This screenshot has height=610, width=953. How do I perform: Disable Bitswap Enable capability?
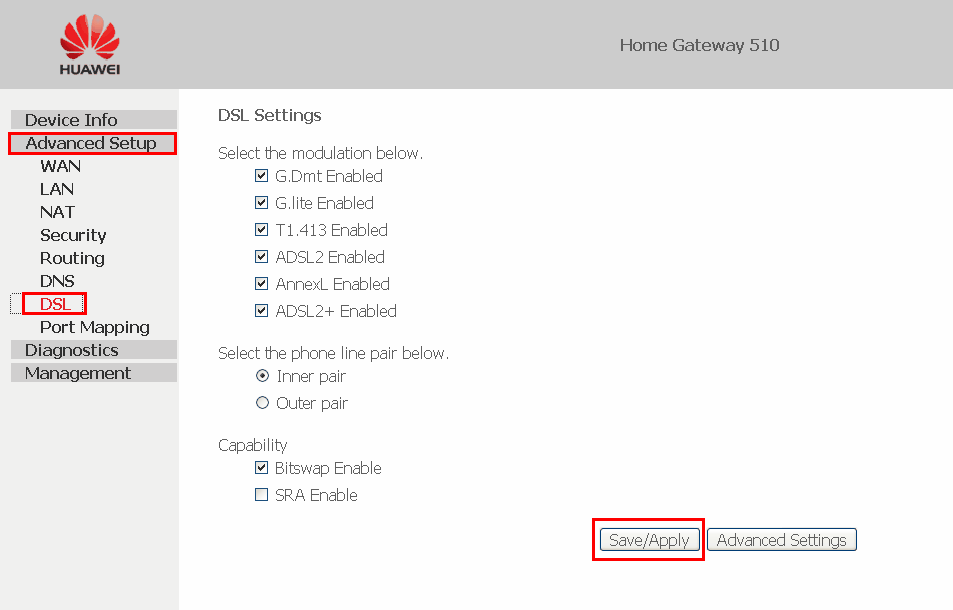point(261,468)
